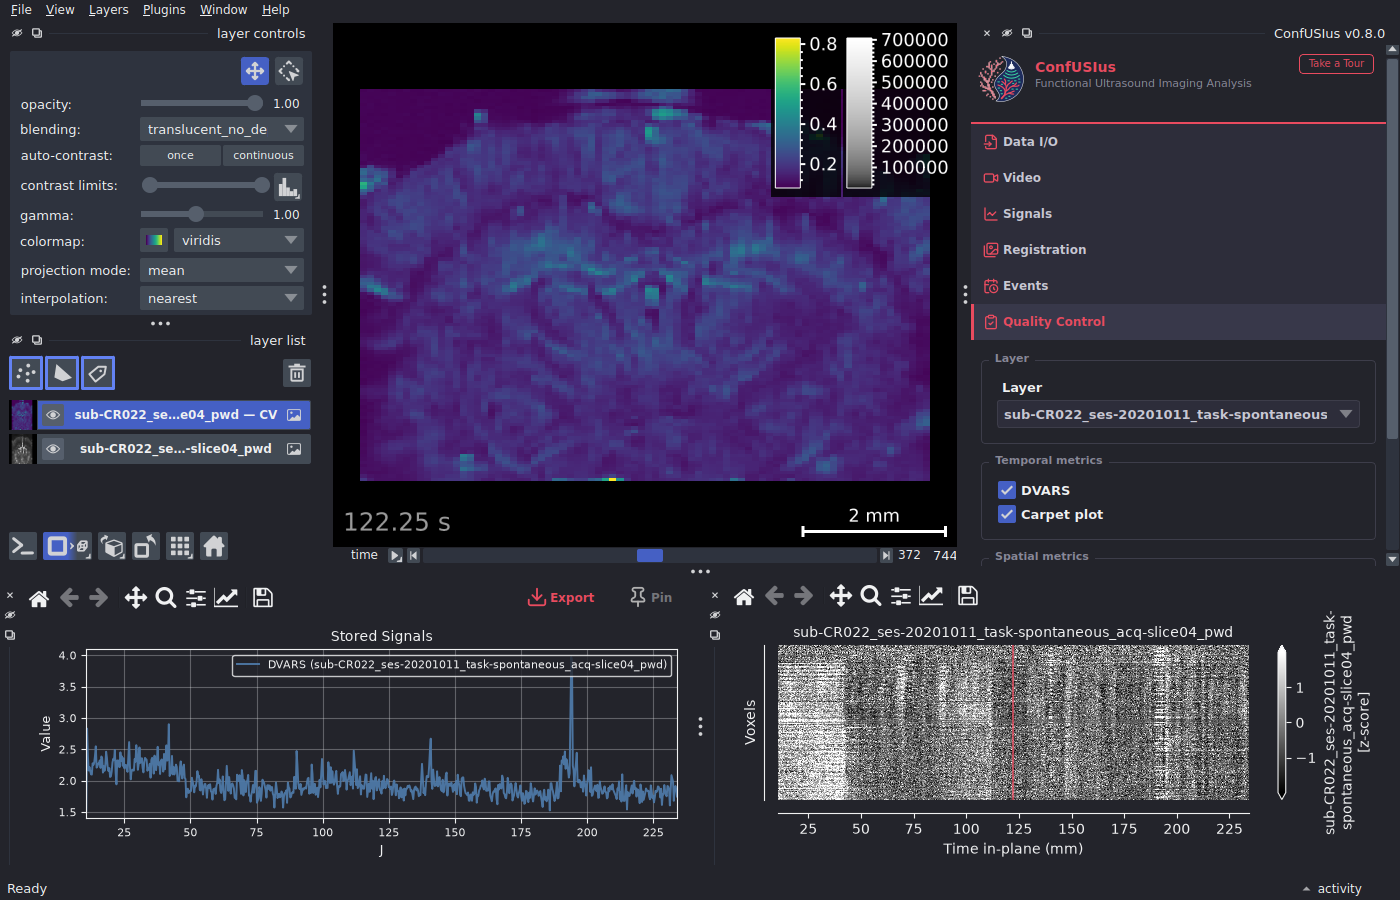Open the colormap viridis dropdown
Image resolution: width=1400 pixels, height=900 pixels.
click(x=239, y=240)
